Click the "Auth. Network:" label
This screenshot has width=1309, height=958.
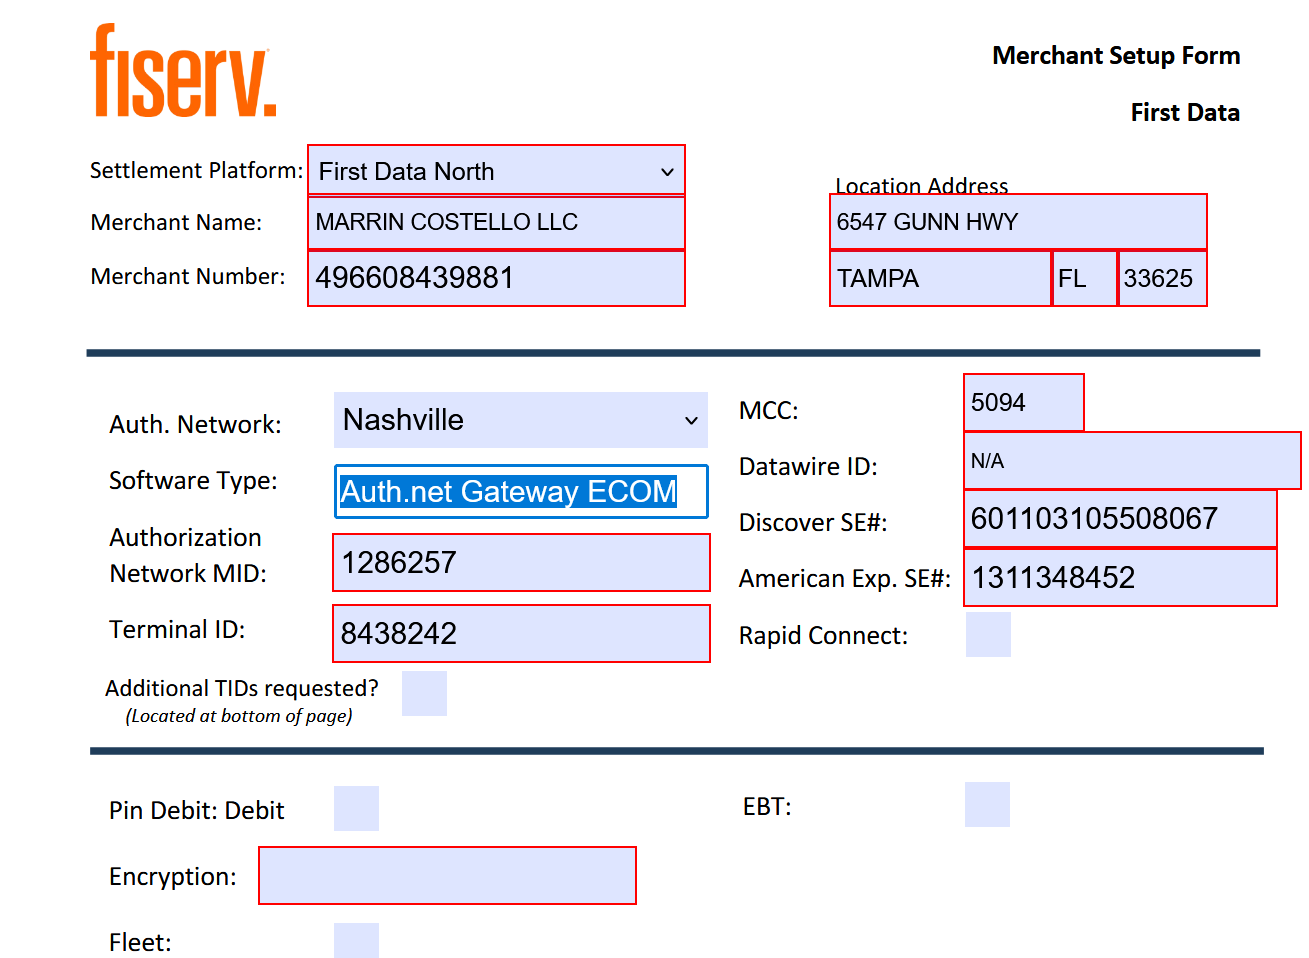pos(195,425)
